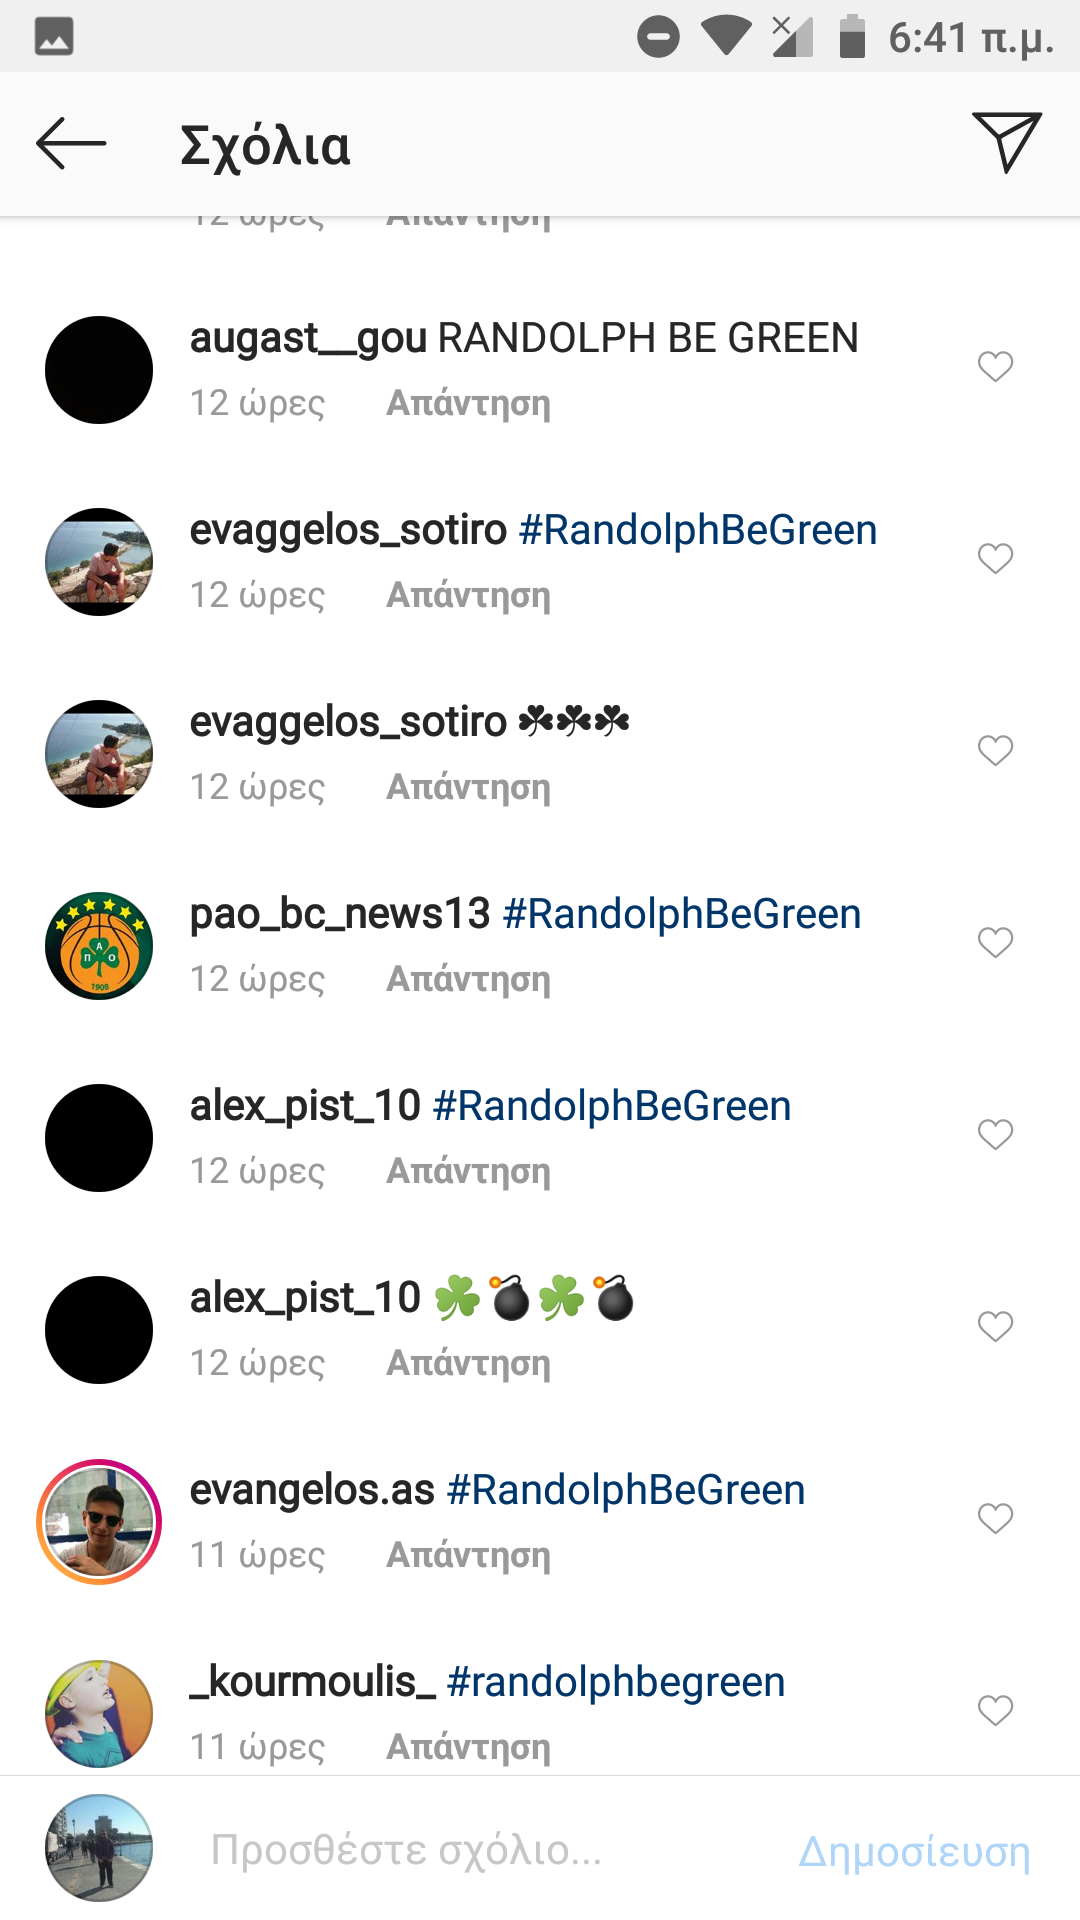Image resolution: width=1080 pixels, height=1920 pixels.
Task: Open the #randolphbegreen hashtag from _kourmoulis_
Action: coord(616,1682)
